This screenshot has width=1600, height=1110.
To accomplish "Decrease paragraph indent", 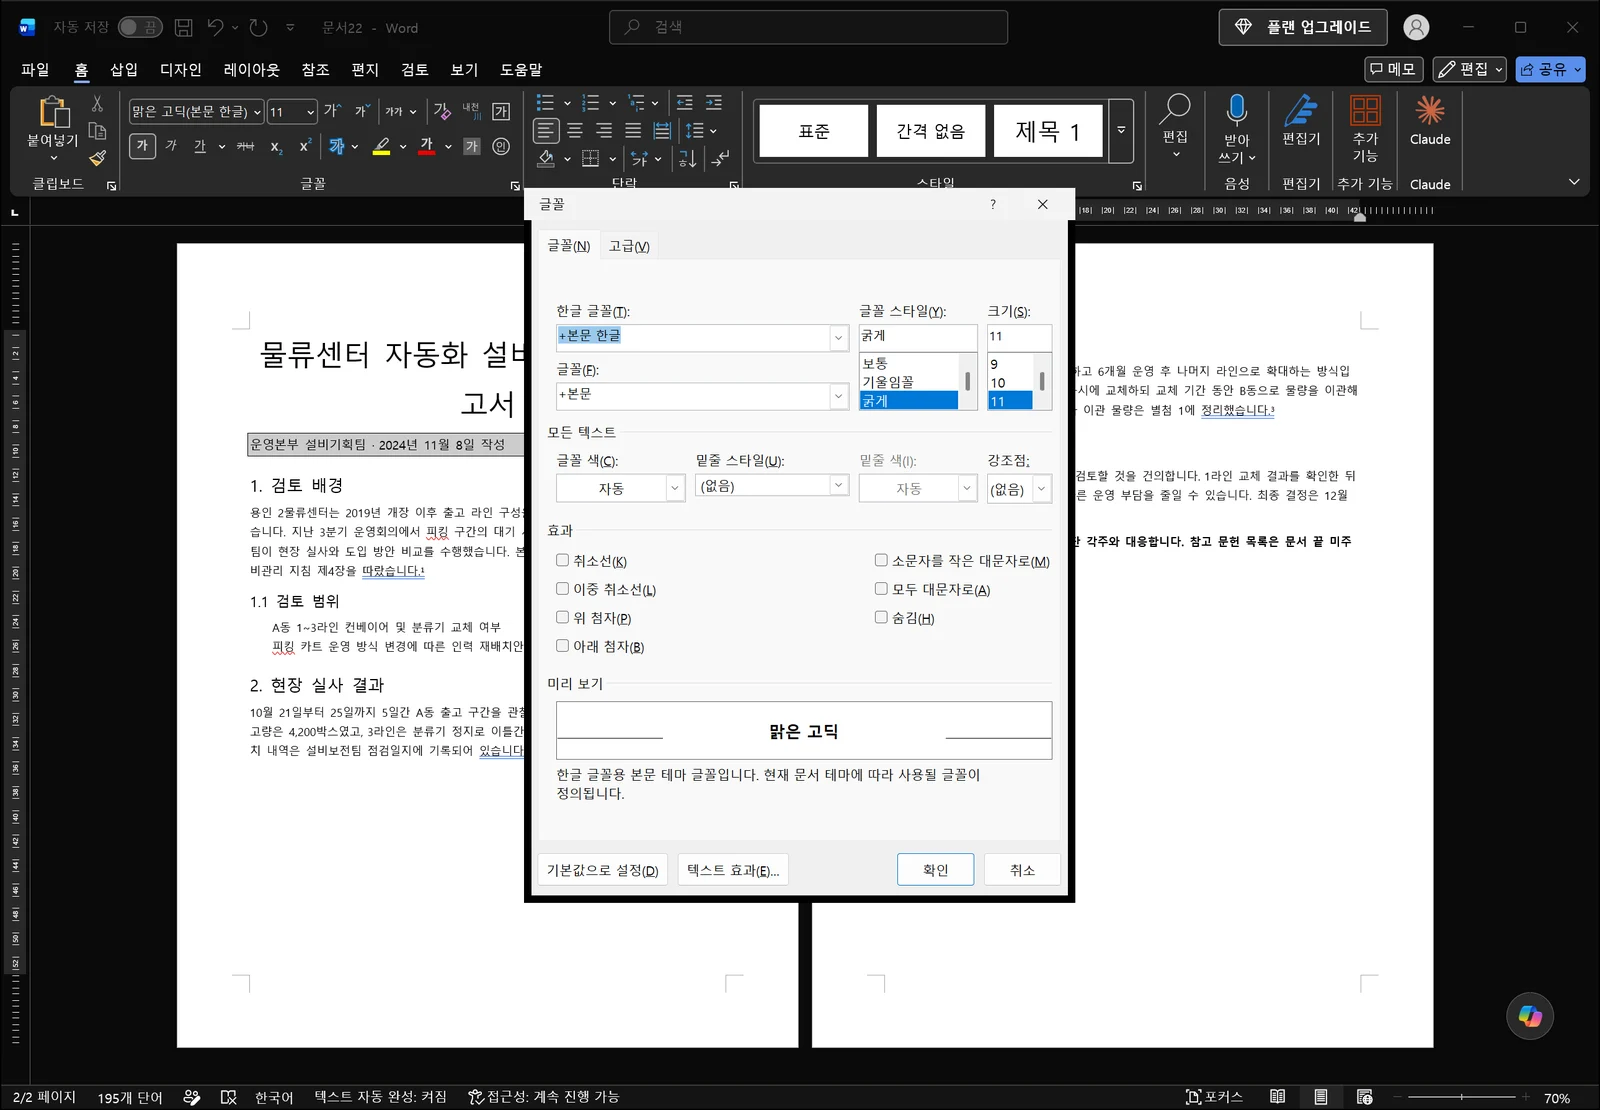I will click(685, 103).
